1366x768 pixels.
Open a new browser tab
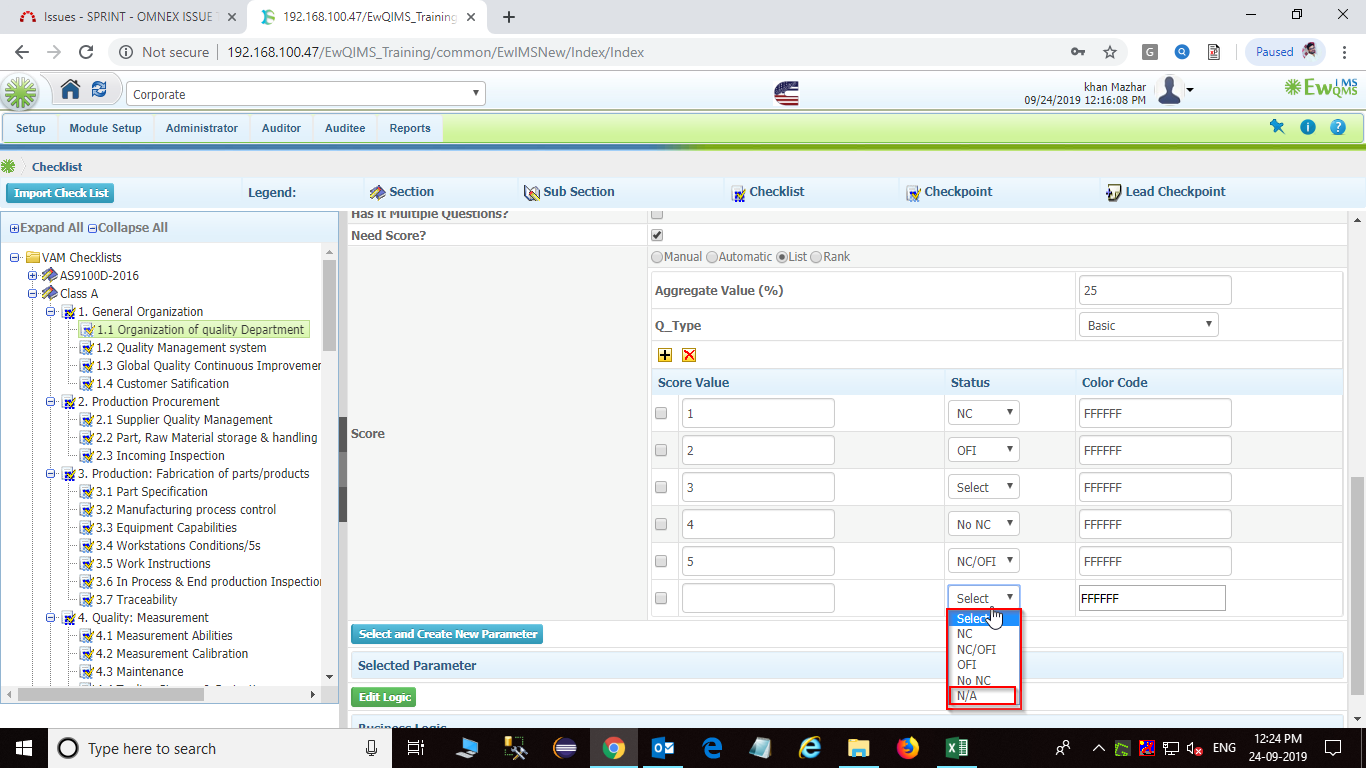tap(508, 17)
